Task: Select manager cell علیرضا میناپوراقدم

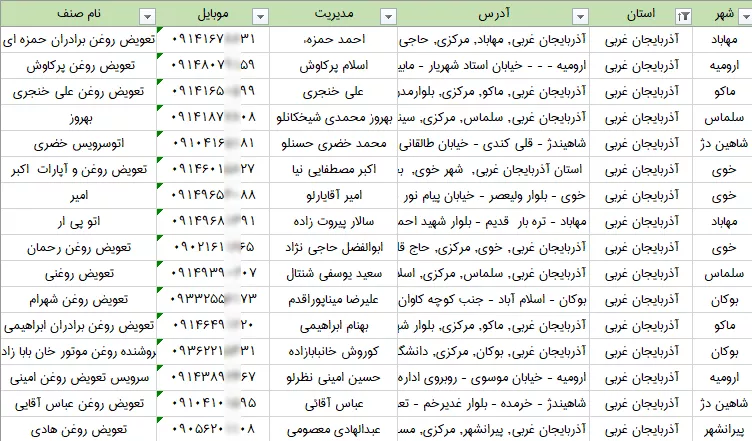Action: coord(334,299)
